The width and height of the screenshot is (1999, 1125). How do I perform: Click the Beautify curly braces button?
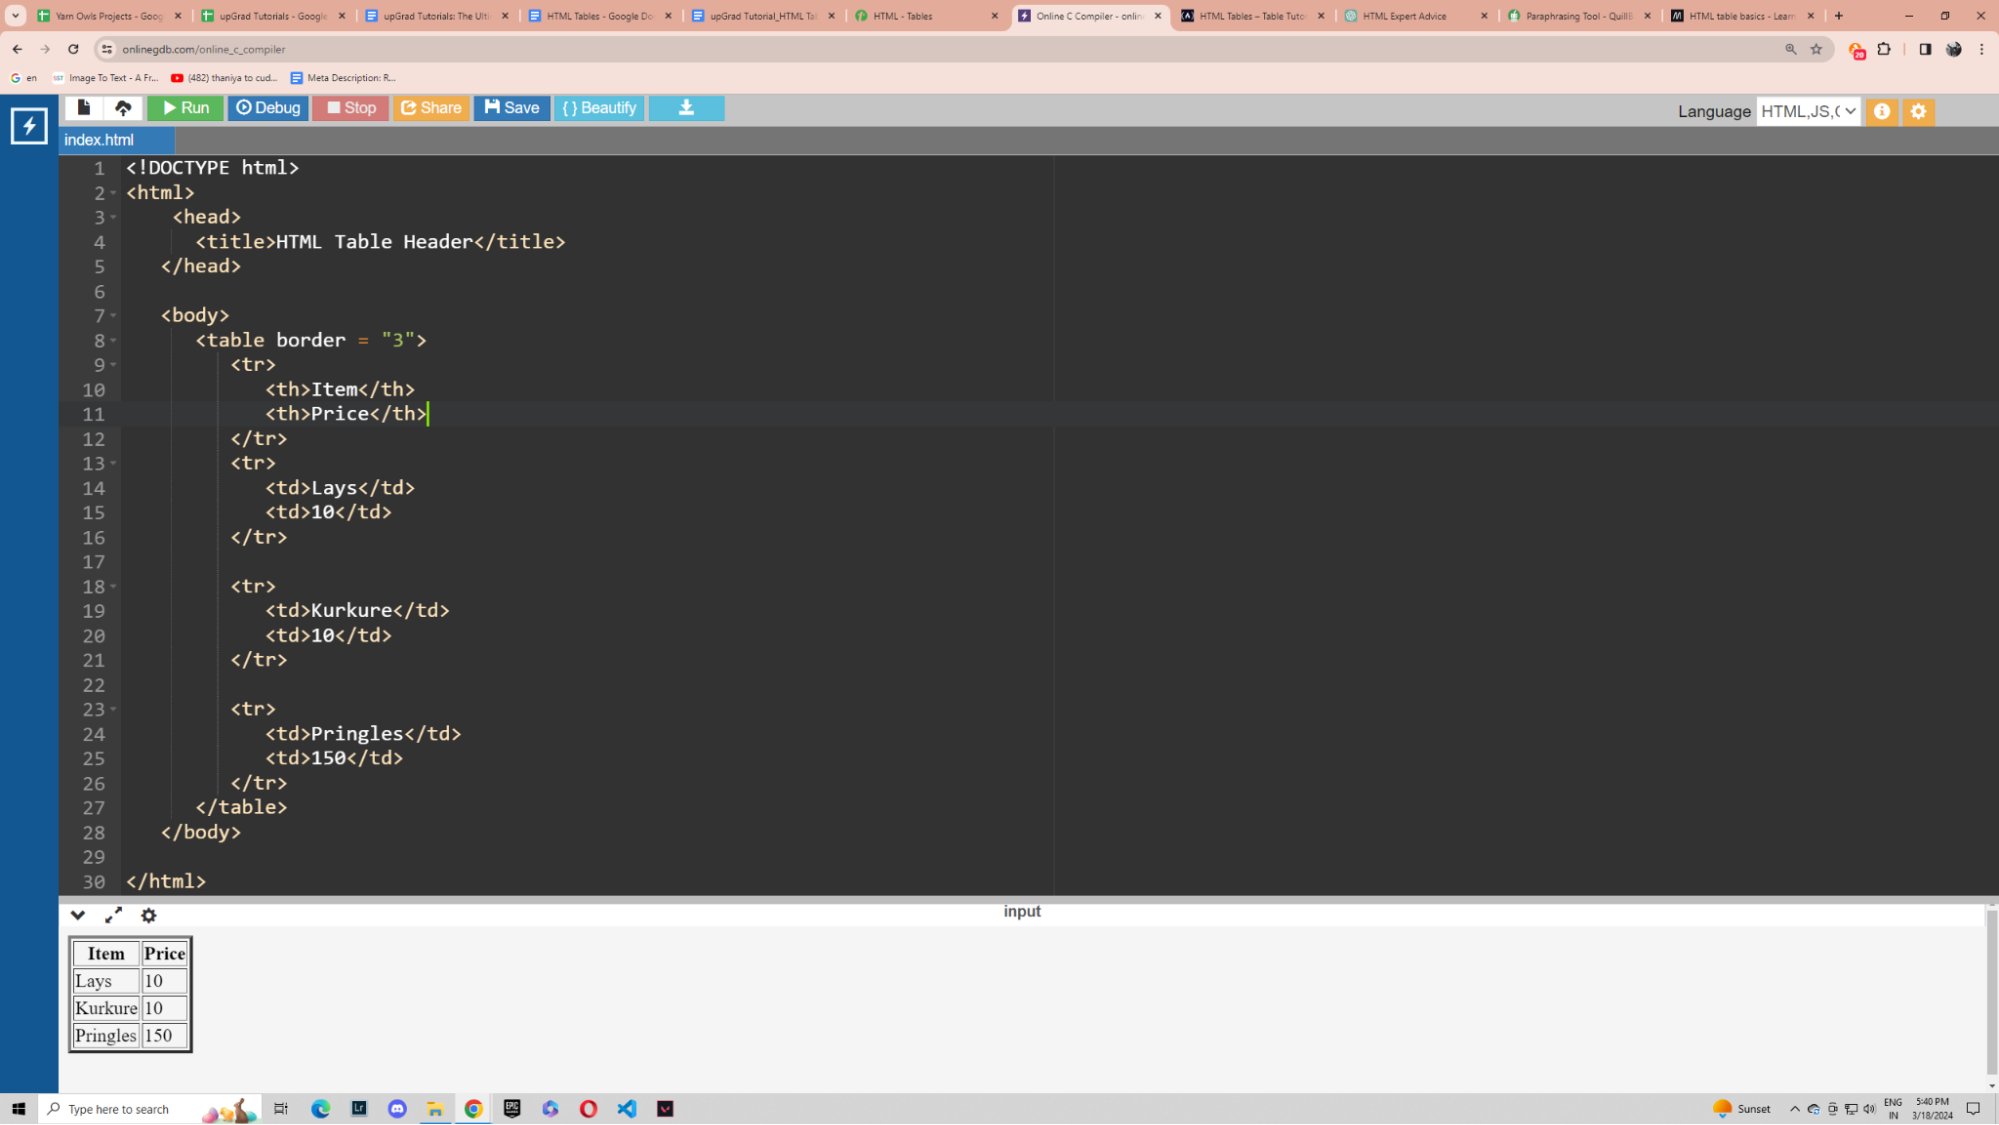pos(600,107)
